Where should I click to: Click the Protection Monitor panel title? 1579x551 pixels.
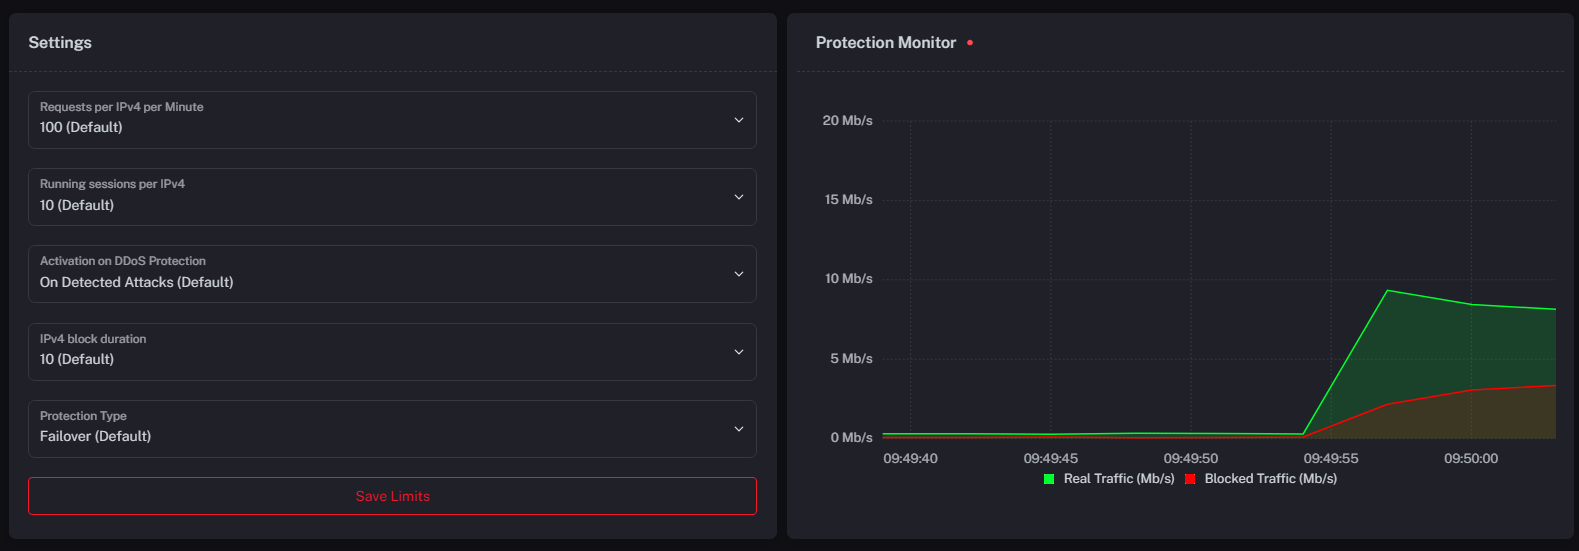[x=886, y=42]
